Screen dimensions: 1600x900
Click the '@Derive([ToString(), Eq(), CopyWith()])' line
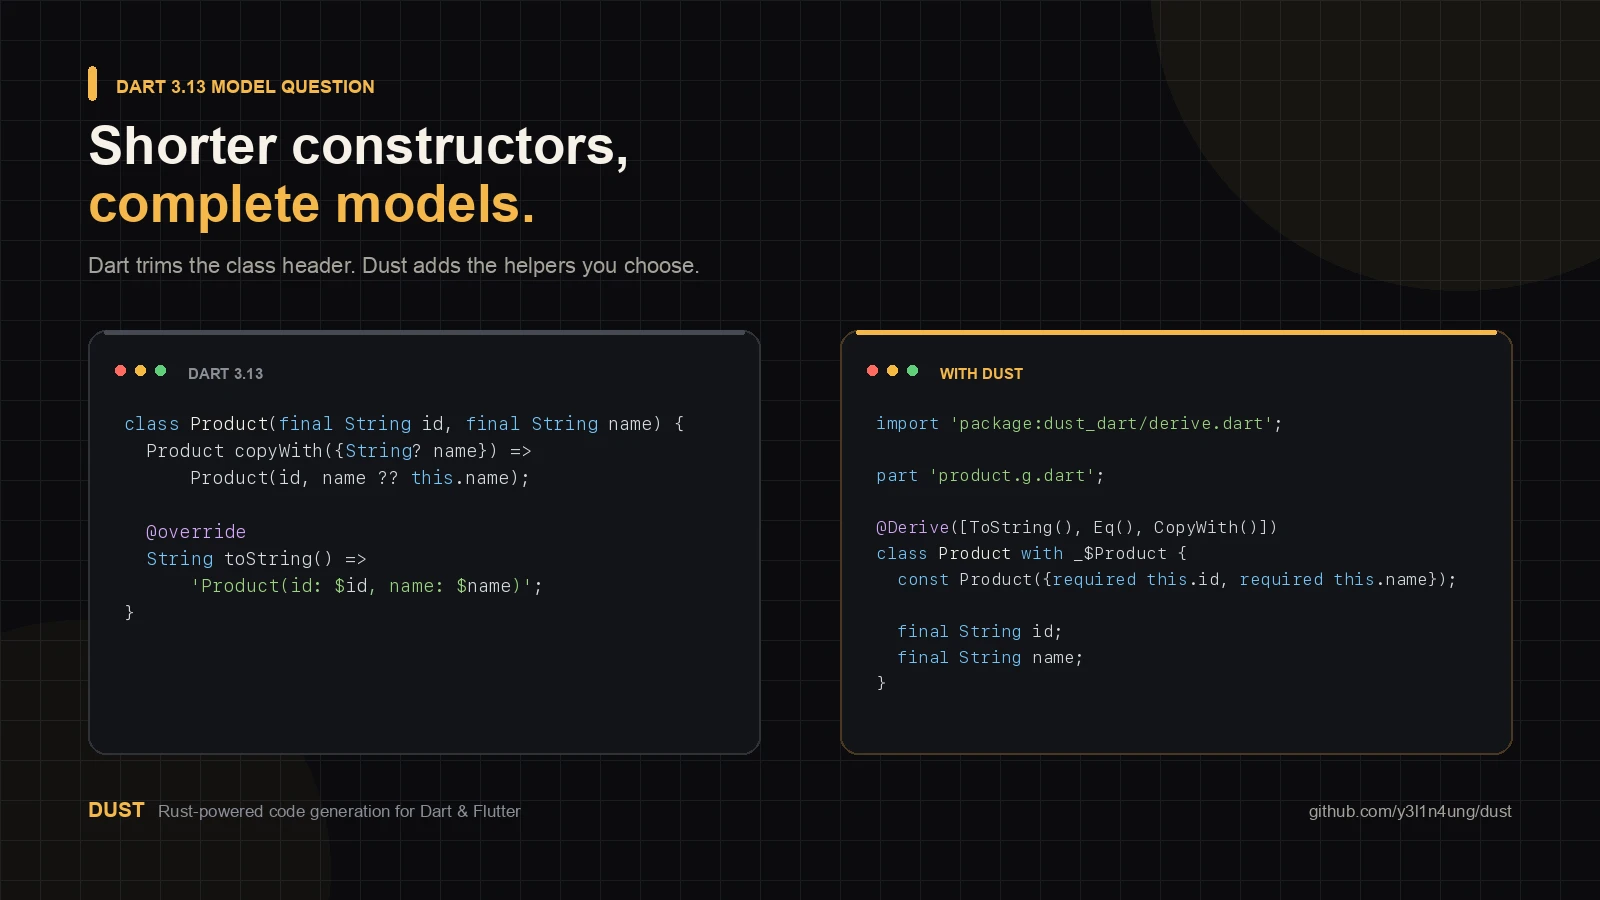click(1077, 528)
